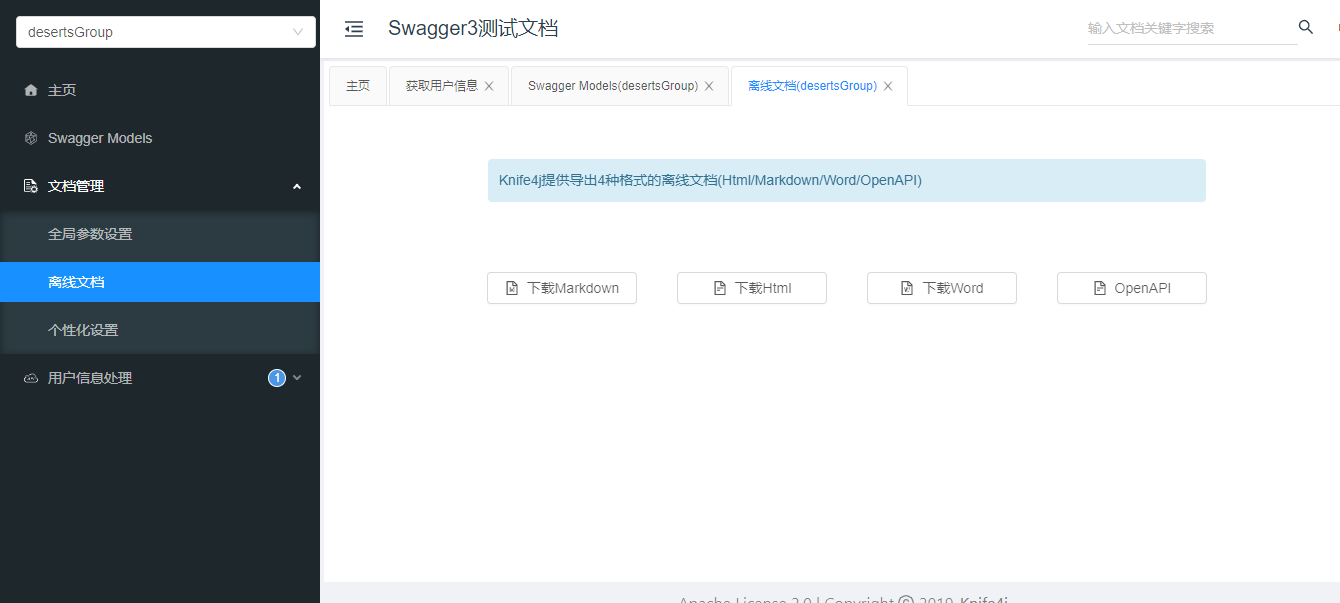Image resolution: width=1340 pixels, height=603 pixels.
Task: Click the cloud icon beside 用户信息处理
Action: click(31, 378)
